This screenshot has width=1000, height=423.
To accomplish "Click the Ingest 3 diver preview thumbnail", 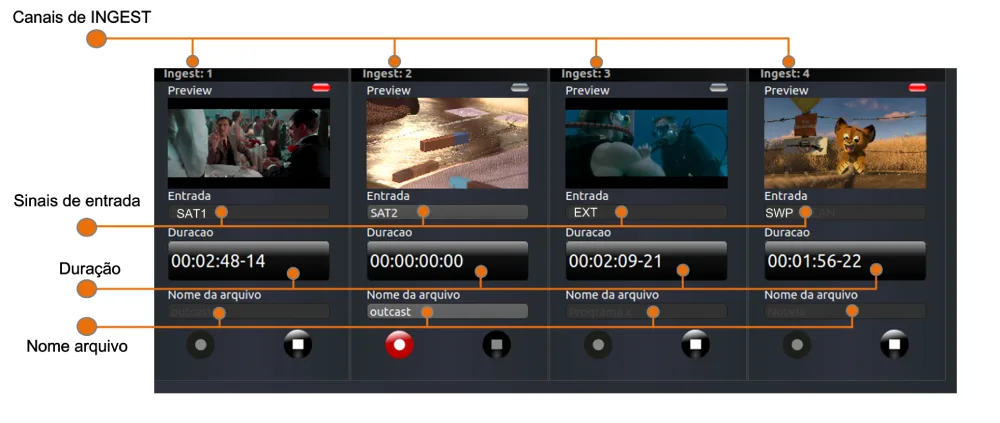I will point(647,143).
